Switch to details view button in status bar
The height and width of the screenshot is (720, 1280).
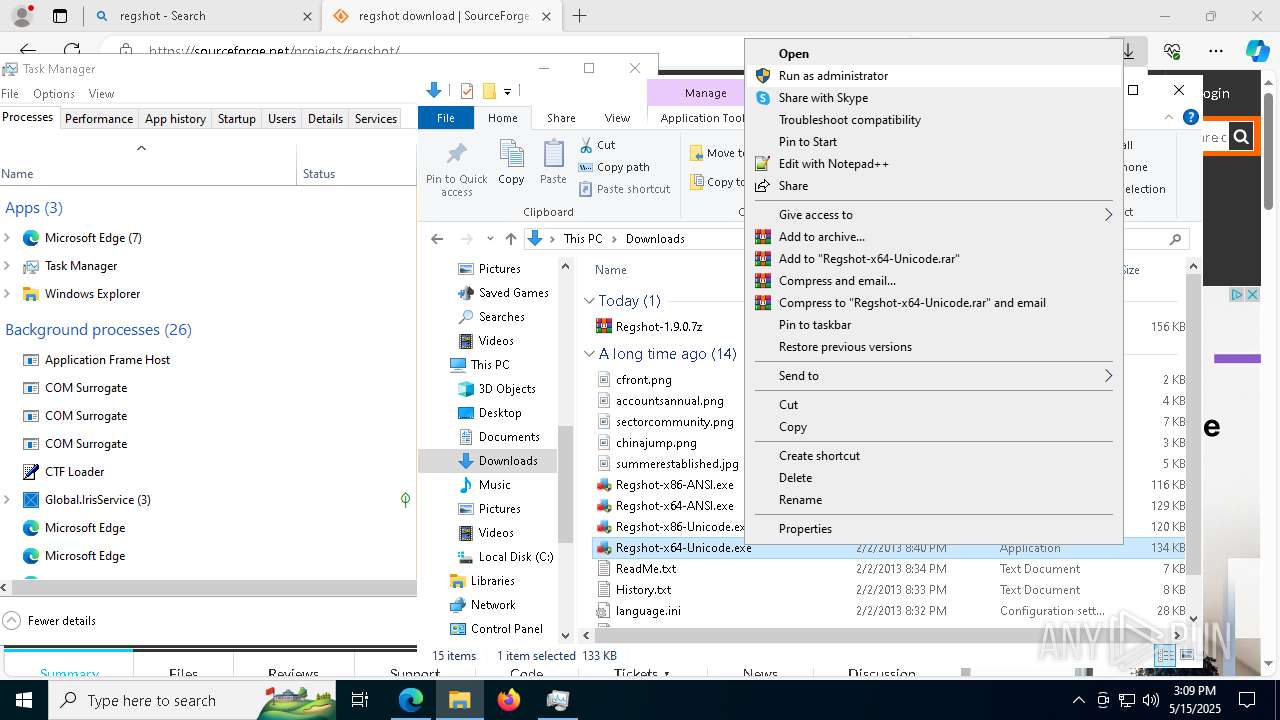(1166, 656)
